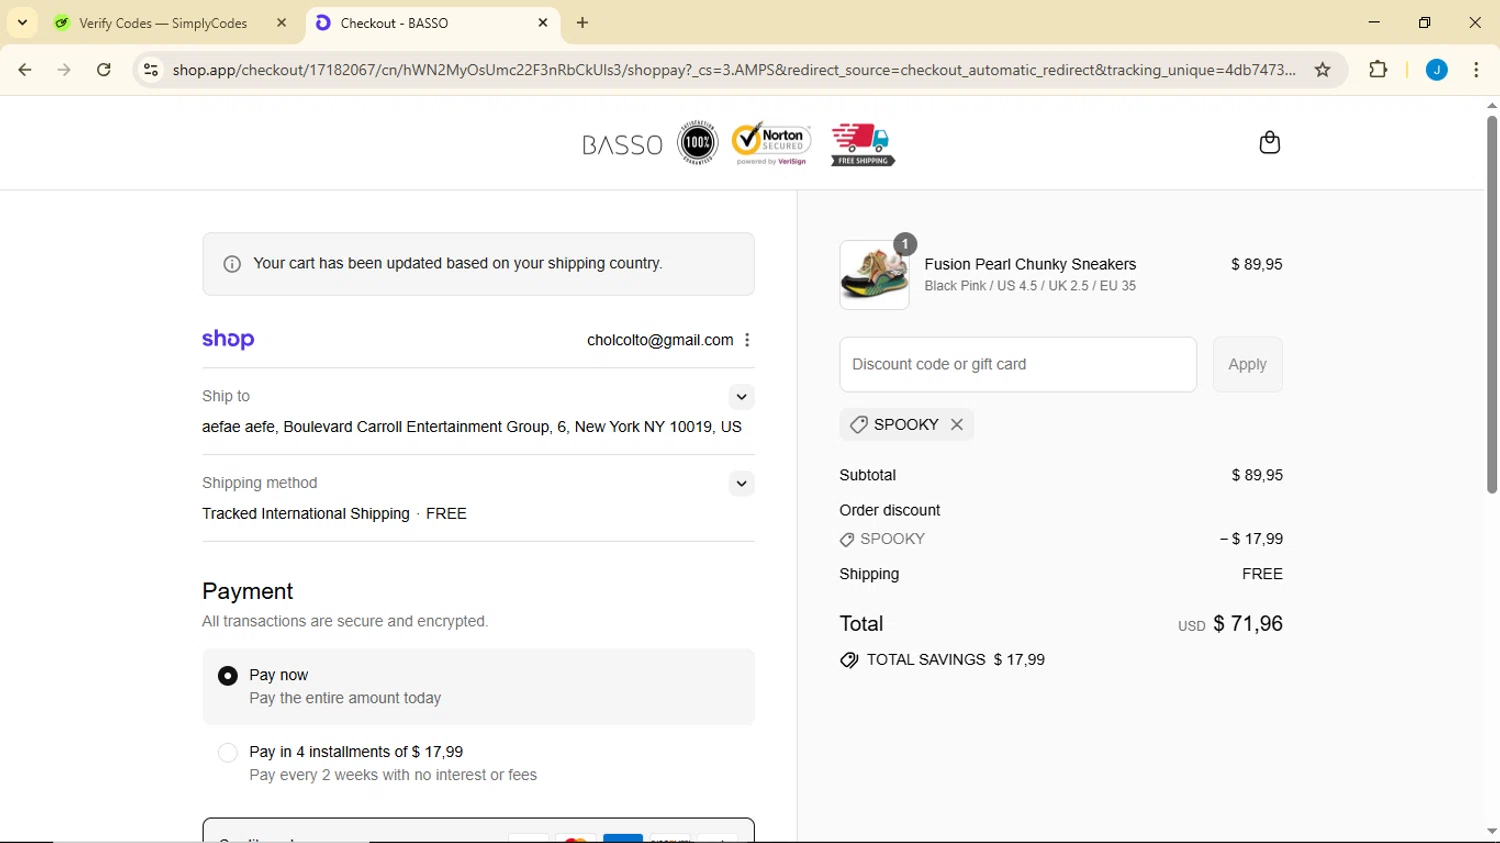Open the browser extensions puzzle icon
Image resolution: width=1500 pixels, height=843 pixels.
coord(1378,70)
